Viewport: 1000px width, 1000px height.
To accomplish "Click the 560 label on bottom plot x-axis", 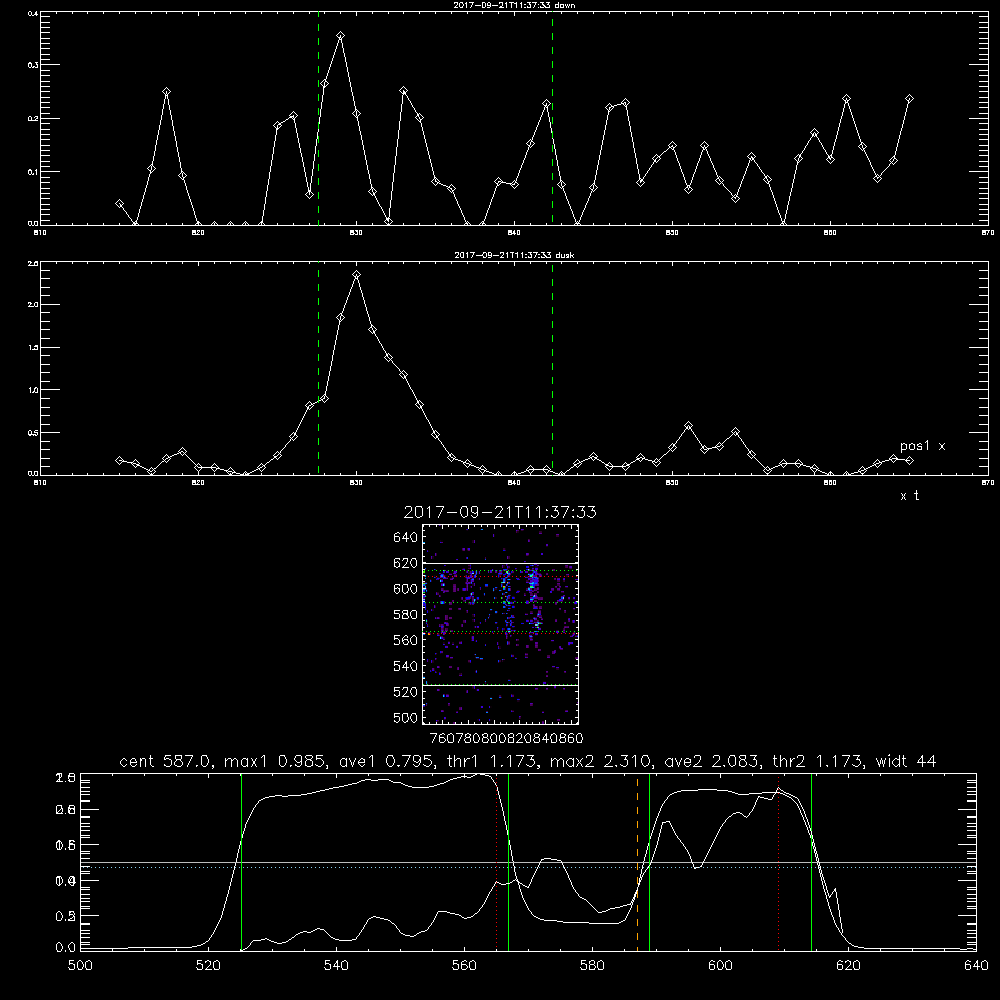I will pyautogui.click(x=464, y=966).
